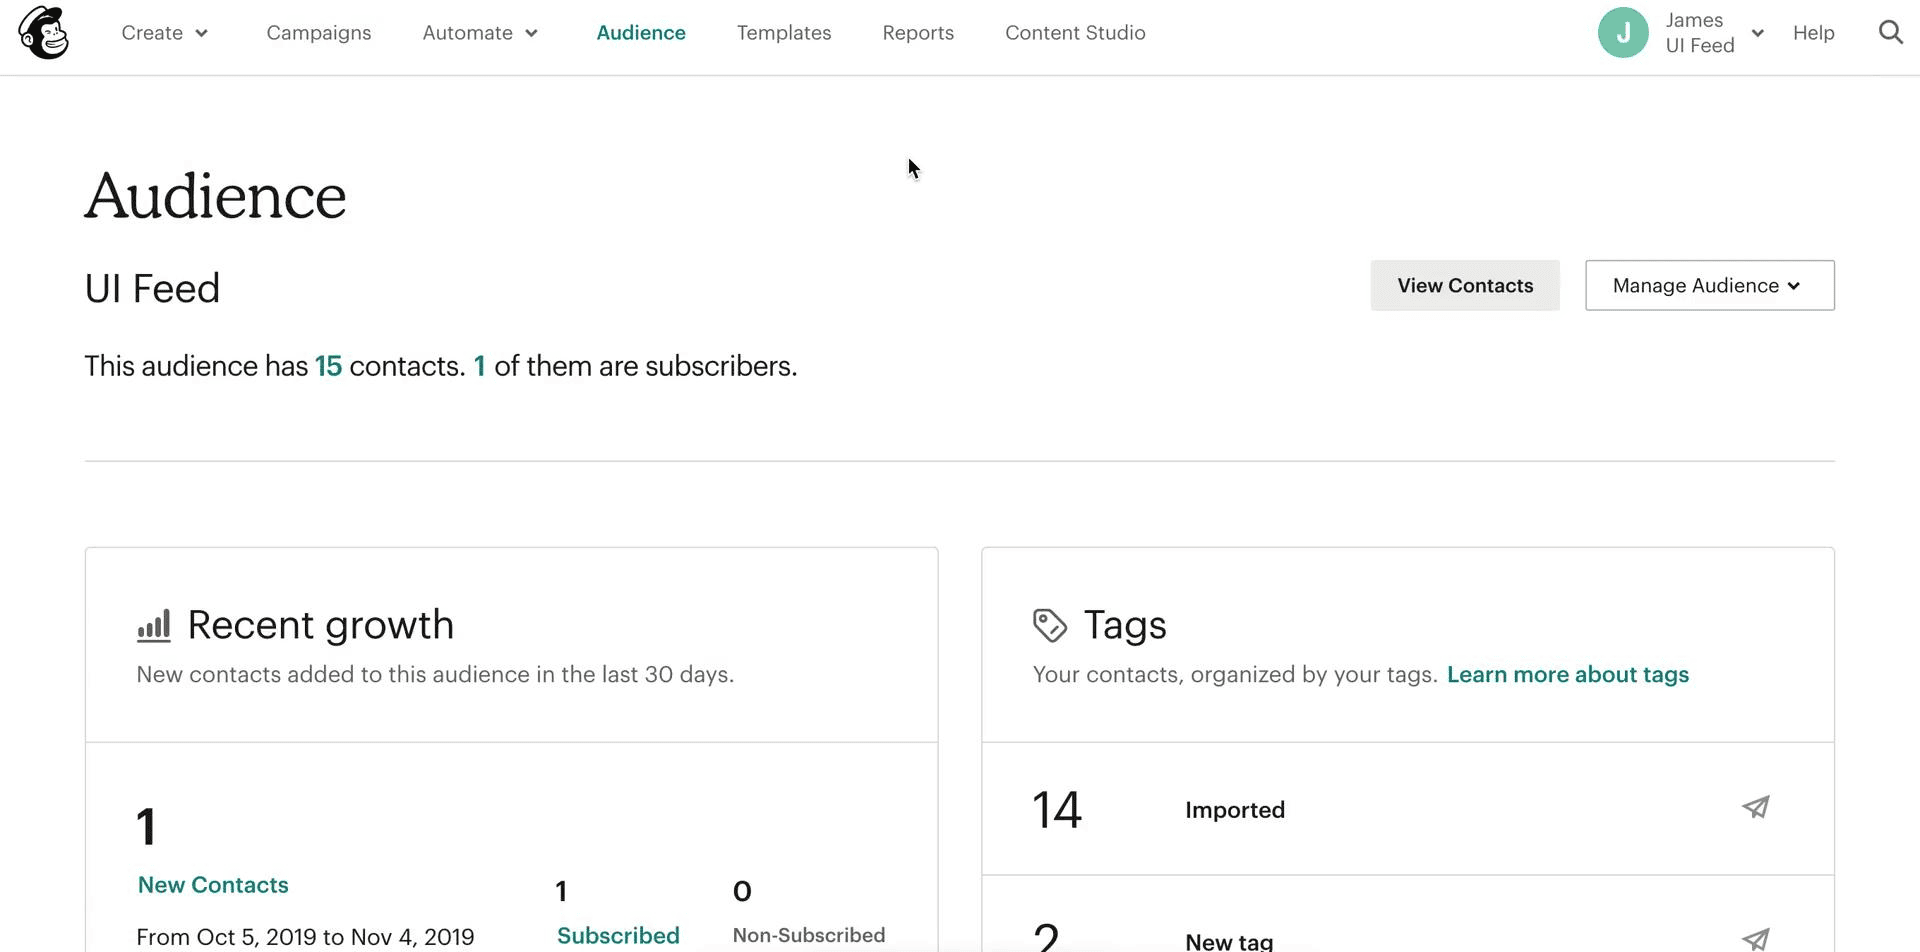Screen dimensions: 1920x952
Task: Click the Help menu item
Action: tap(1814, 33)
